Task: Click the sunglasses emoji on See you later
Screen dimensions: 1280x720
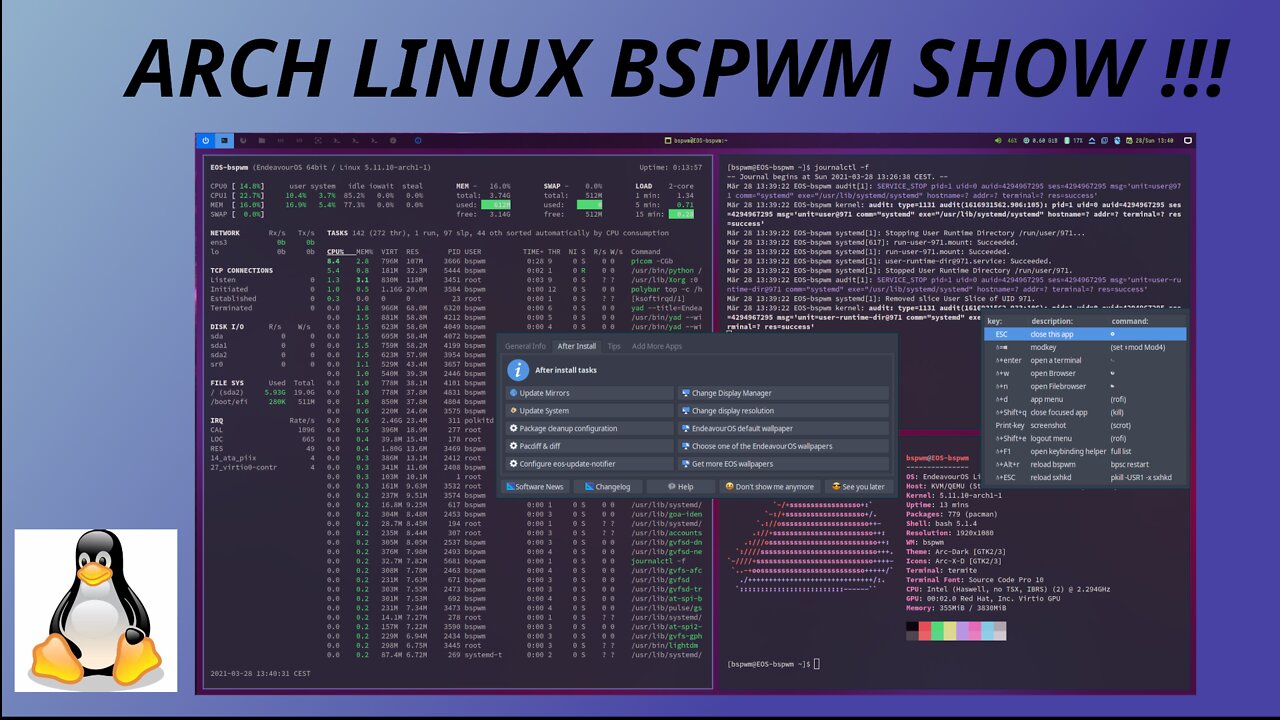Action: (836, 487)
